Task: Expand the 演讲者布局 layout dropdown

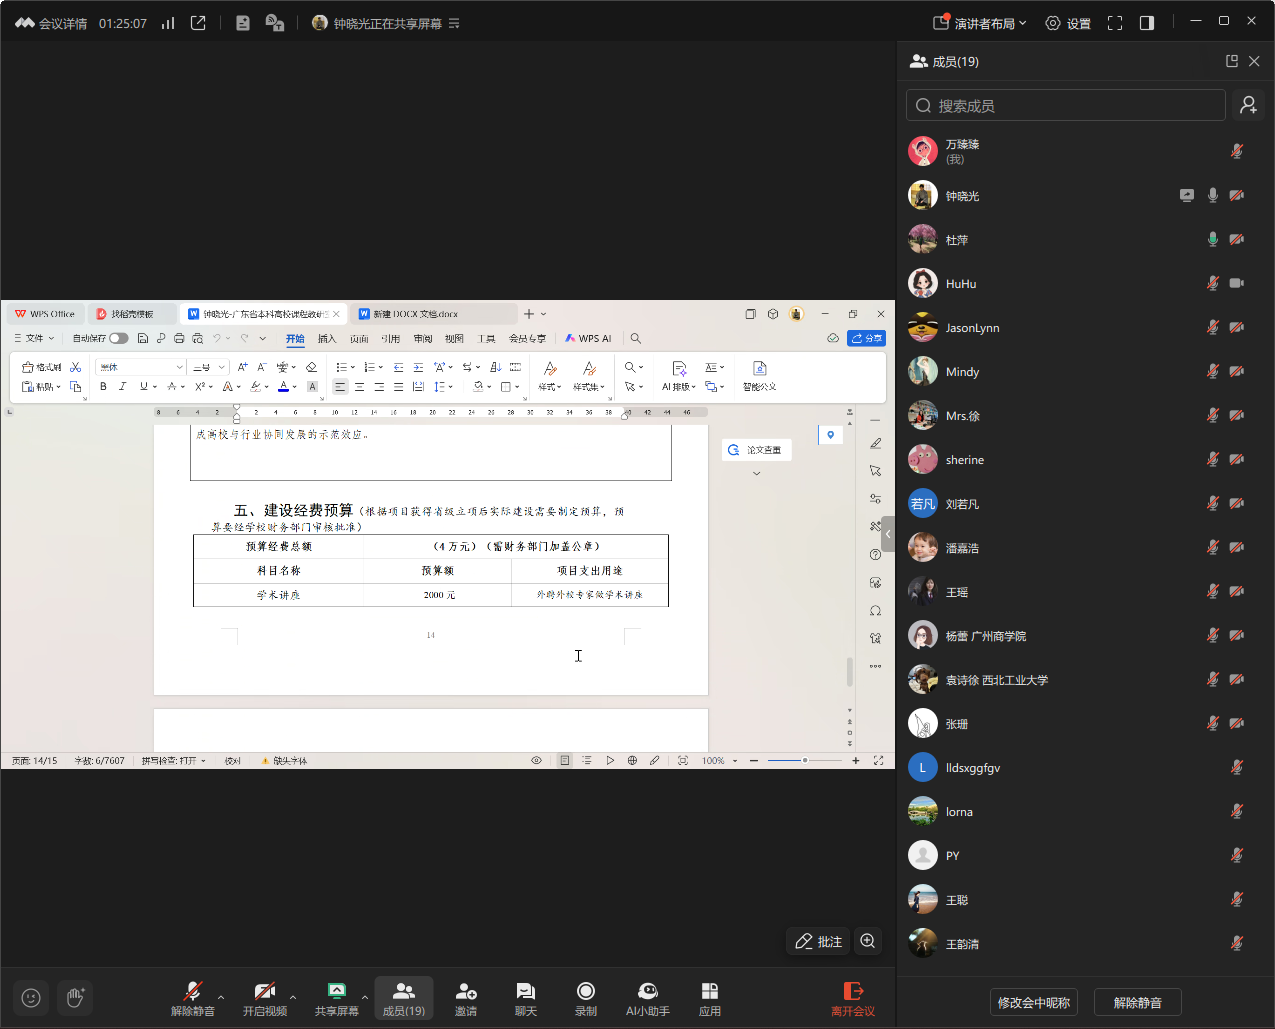Action: point(980,23)
